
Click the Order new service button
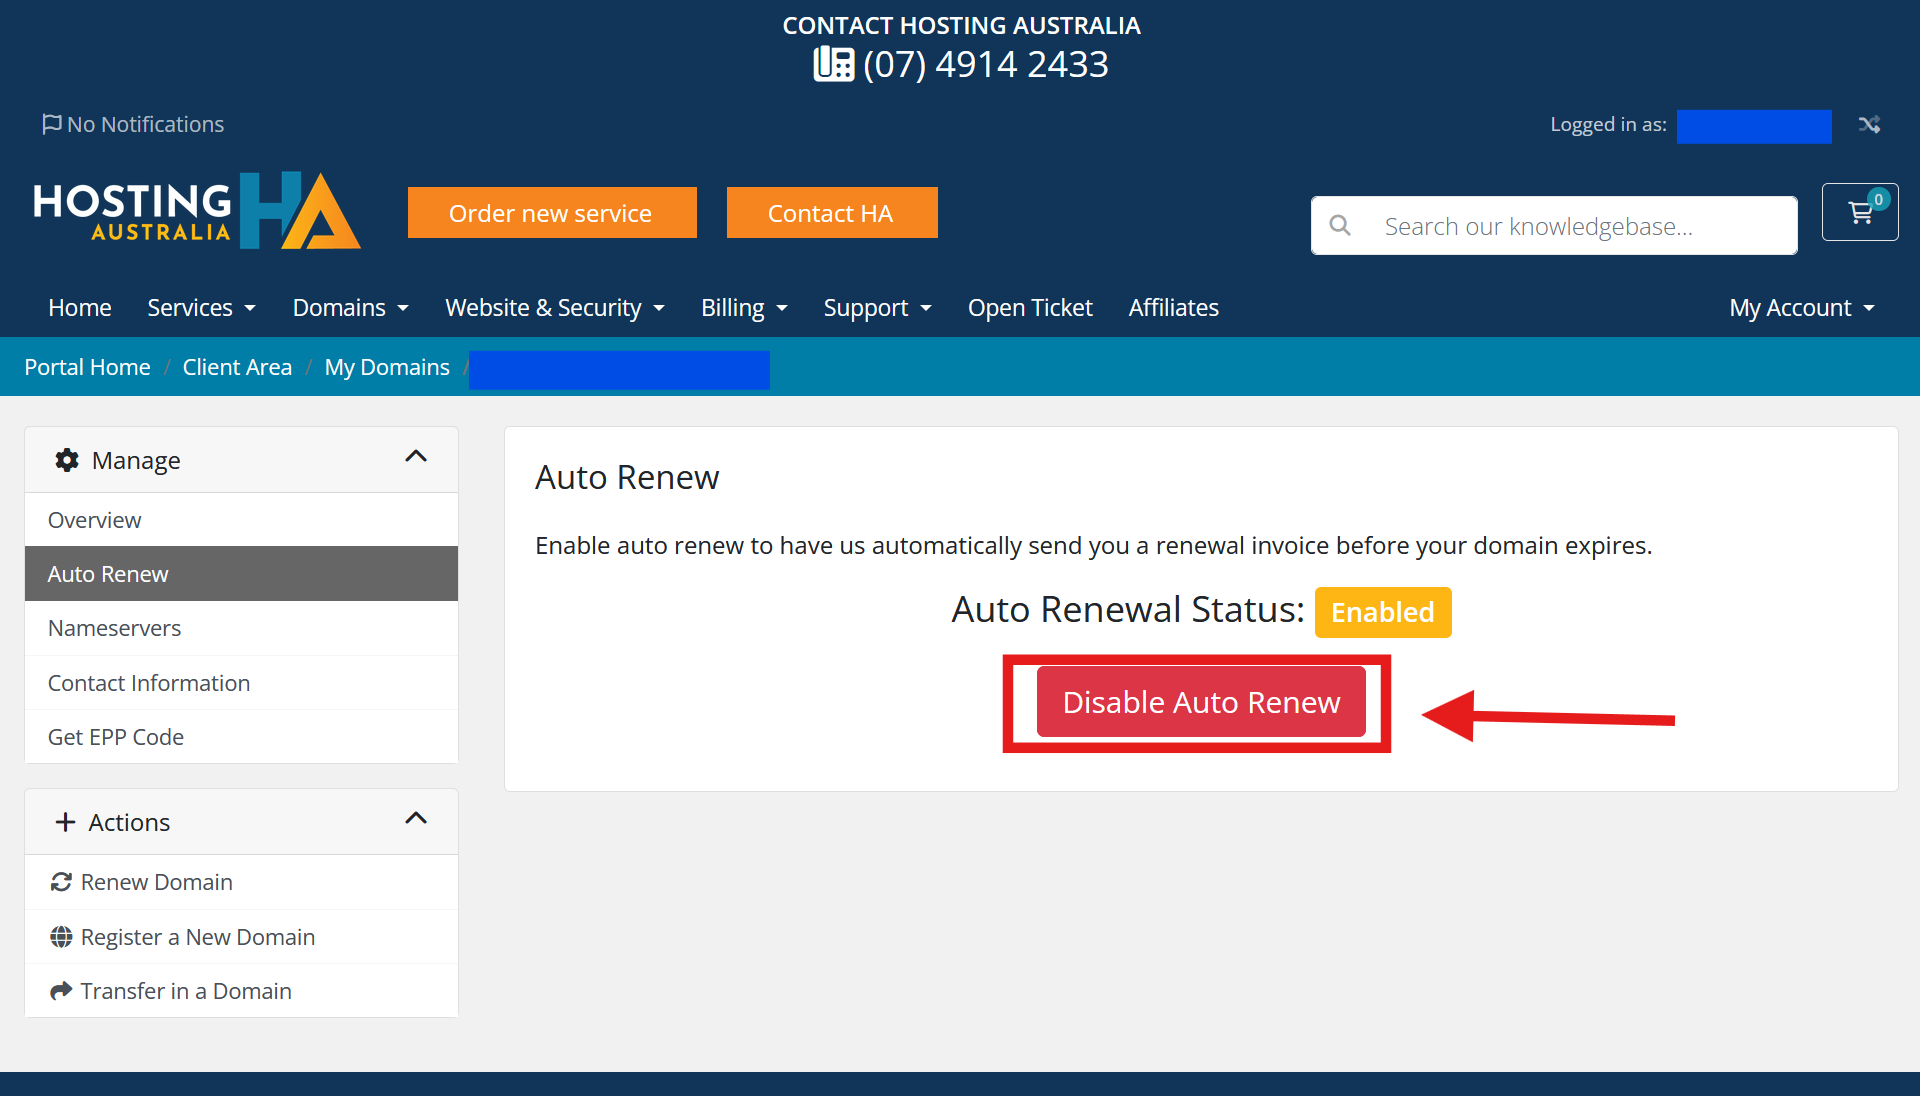pyautogui.click(x=552, y=213)
